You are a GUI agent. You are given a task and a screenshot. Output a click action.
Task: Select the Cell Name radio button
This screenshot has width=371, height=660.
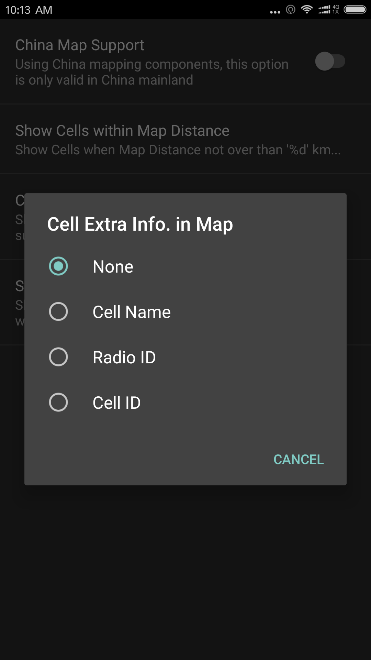pyautogui.click(x=58, y=312)
